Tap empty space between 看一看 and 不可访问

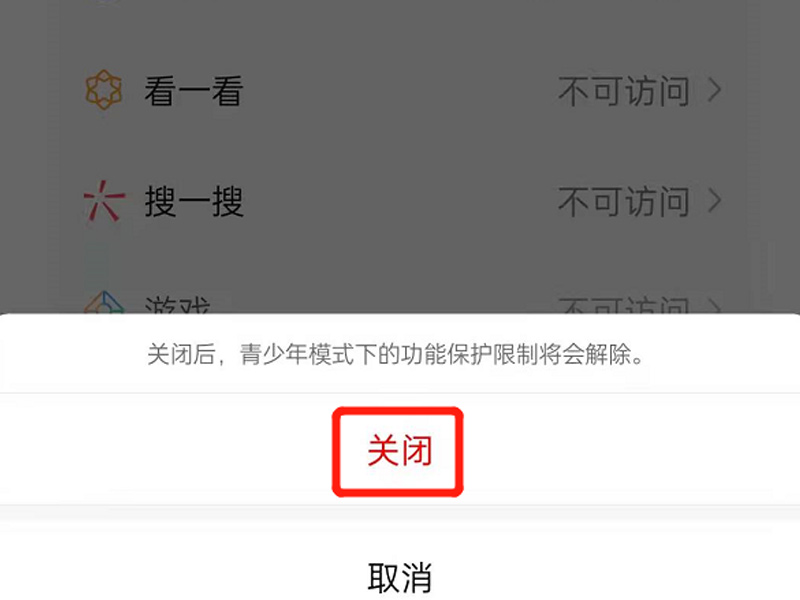pos(400,91)
